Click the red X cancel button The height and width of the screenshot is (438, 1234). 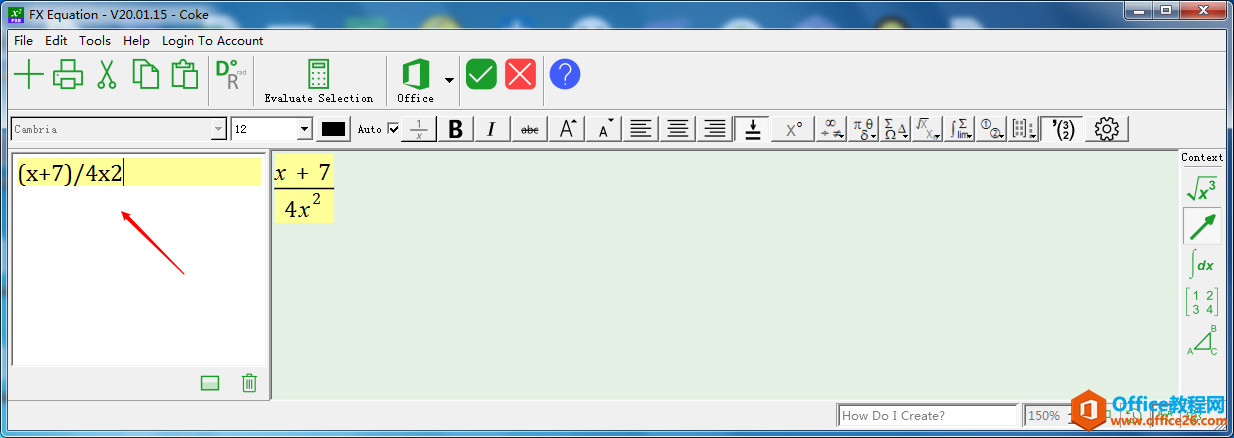tap(520, 74)
